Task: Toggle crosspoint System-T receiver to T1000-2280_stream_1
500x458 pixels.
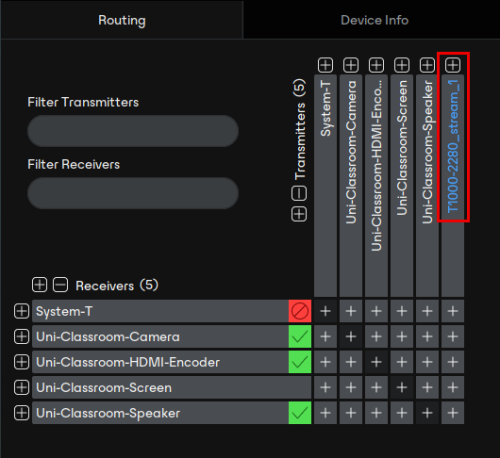Action: tap(453, 311)
